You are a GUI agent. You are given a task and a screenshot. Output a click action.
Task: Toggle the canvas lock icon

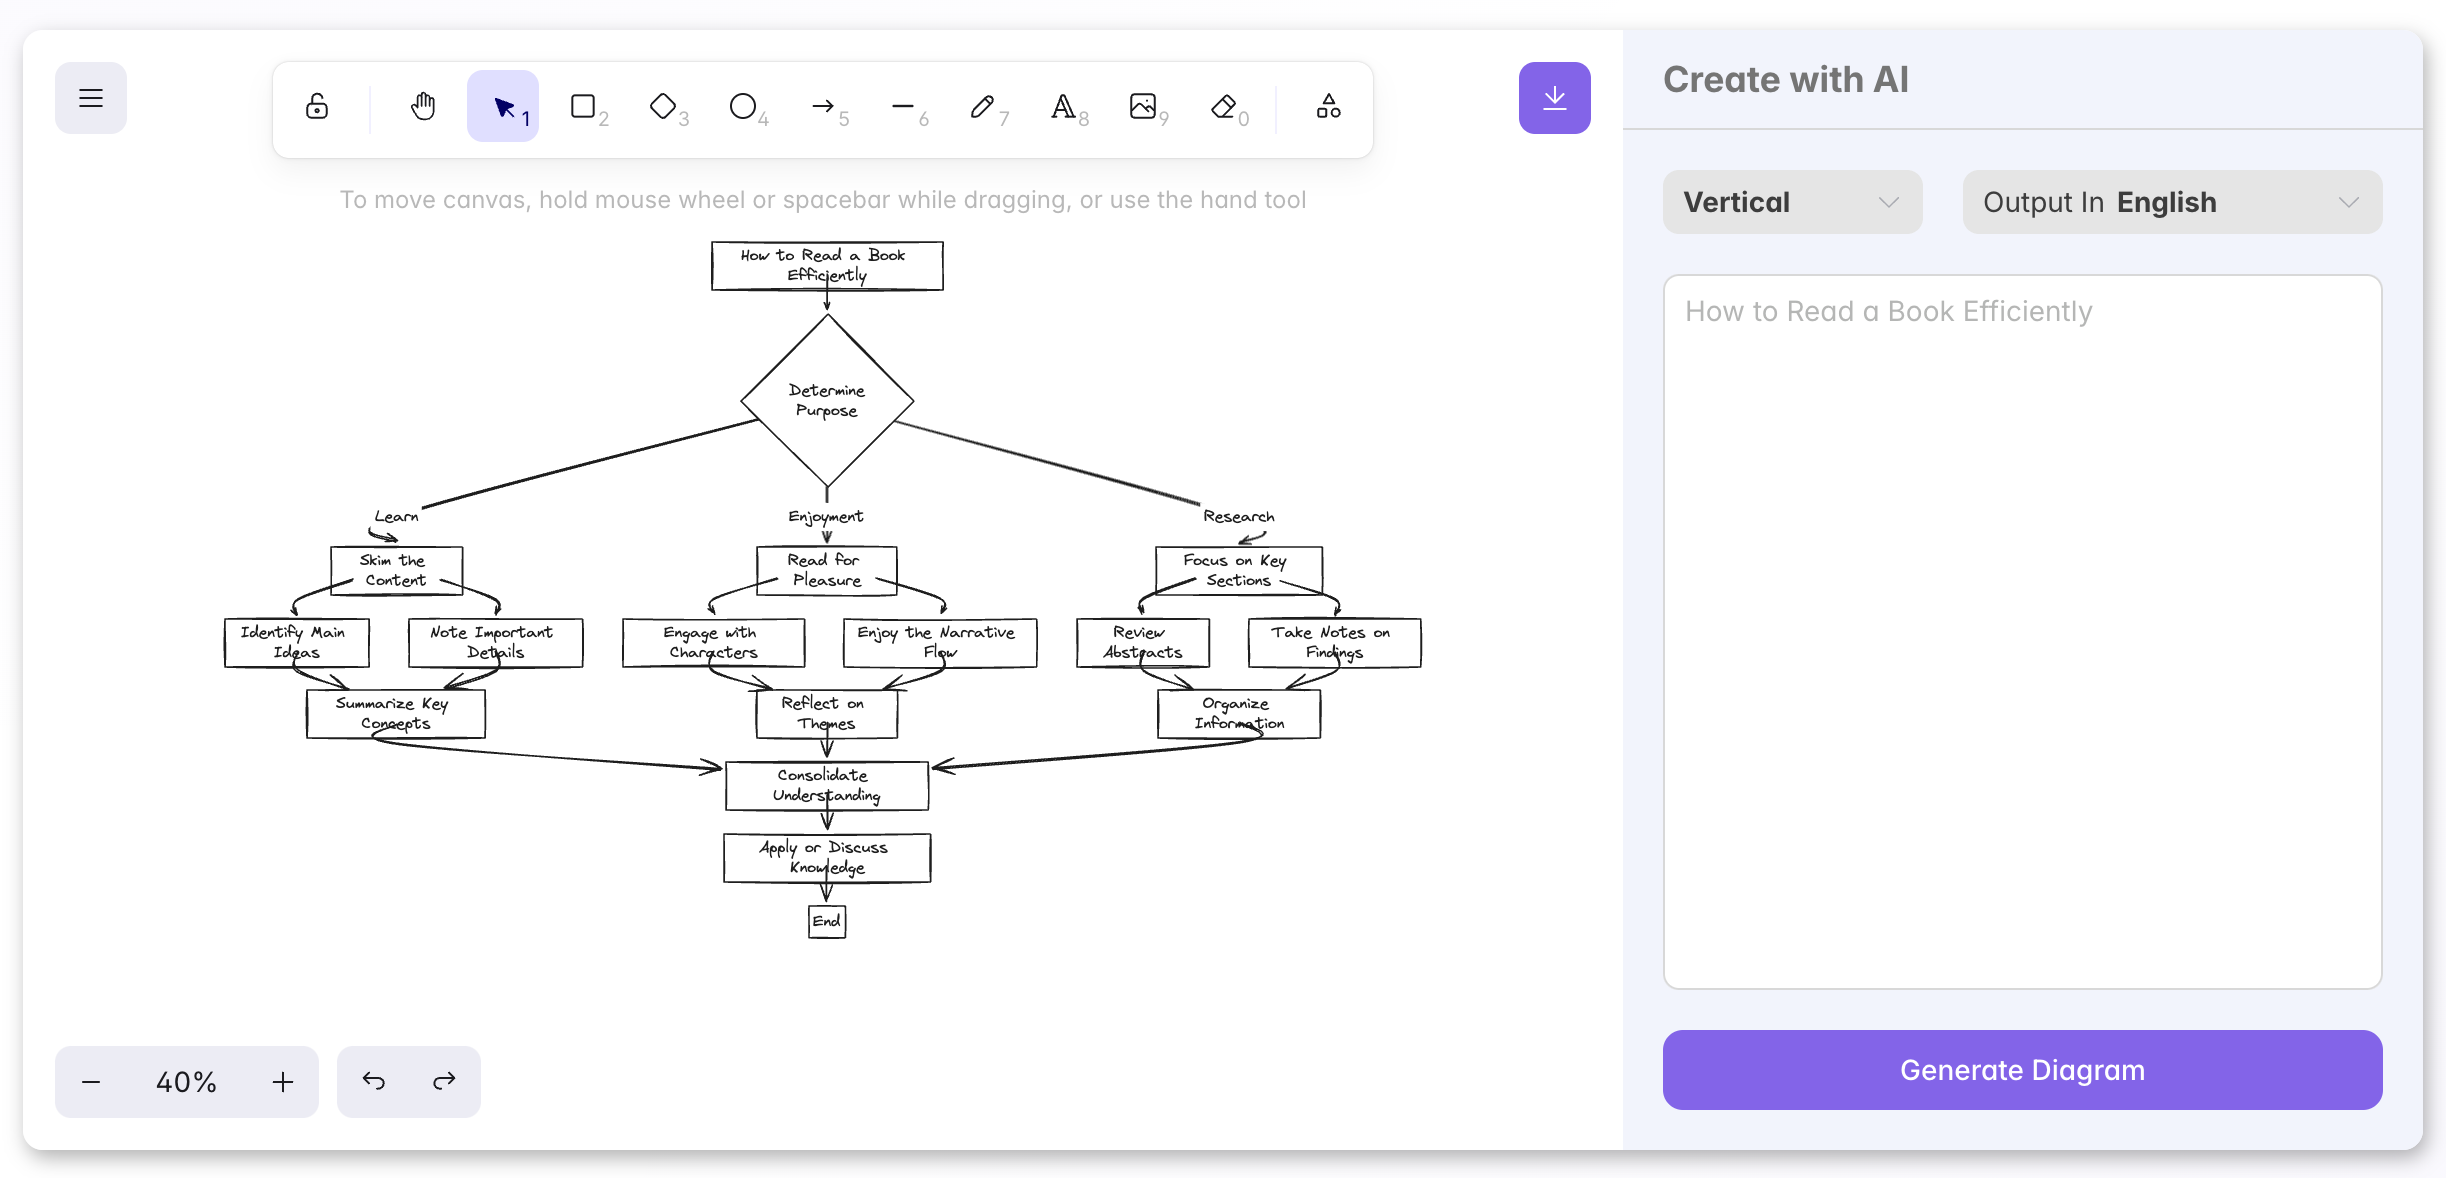click(317, 106)
